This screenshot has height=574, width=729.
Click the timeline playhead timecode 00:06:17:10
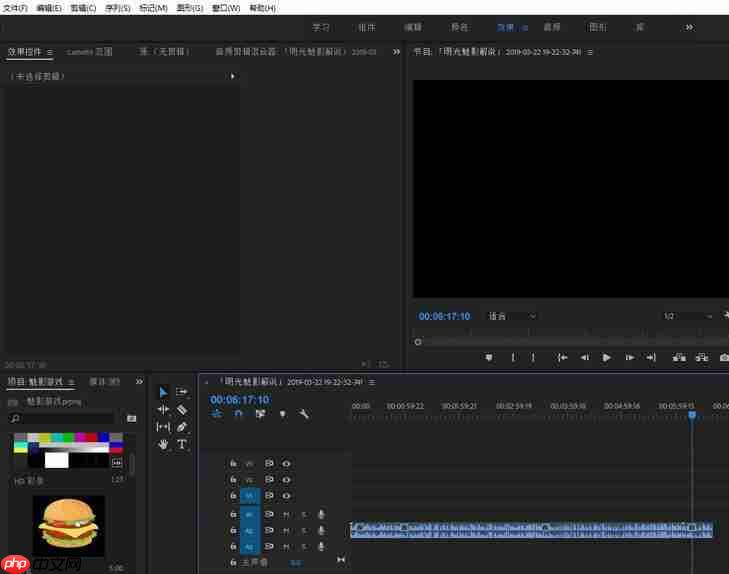pos(239,399)
